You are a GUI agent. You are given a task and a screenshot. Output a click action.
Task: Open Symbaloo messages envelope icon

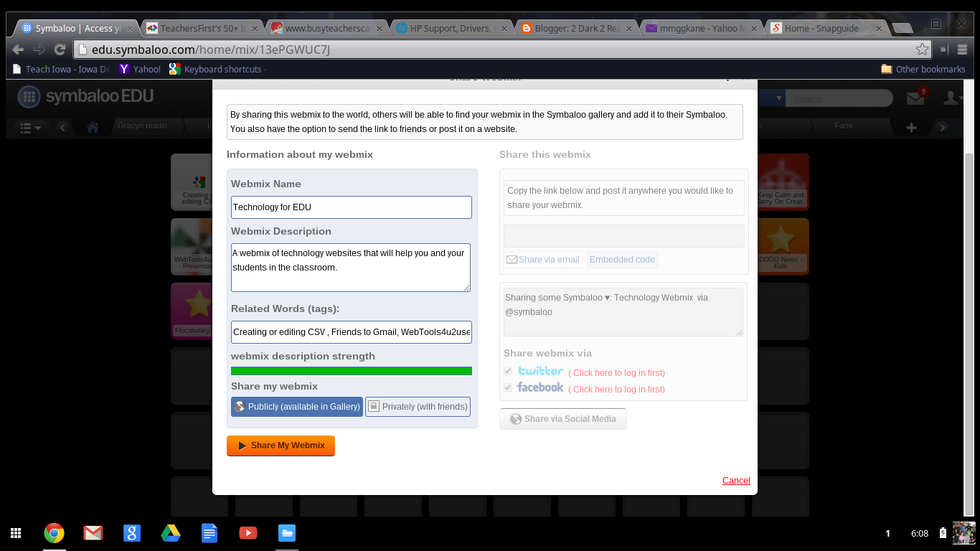[x=916, y=98]
